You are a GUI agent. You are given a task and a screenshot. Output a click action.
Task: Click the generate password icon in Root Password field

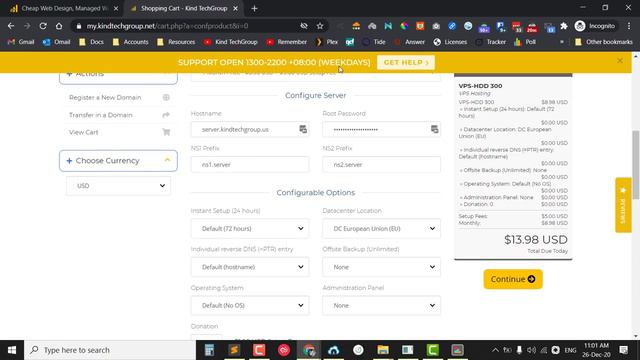click(x=435, y=129)
